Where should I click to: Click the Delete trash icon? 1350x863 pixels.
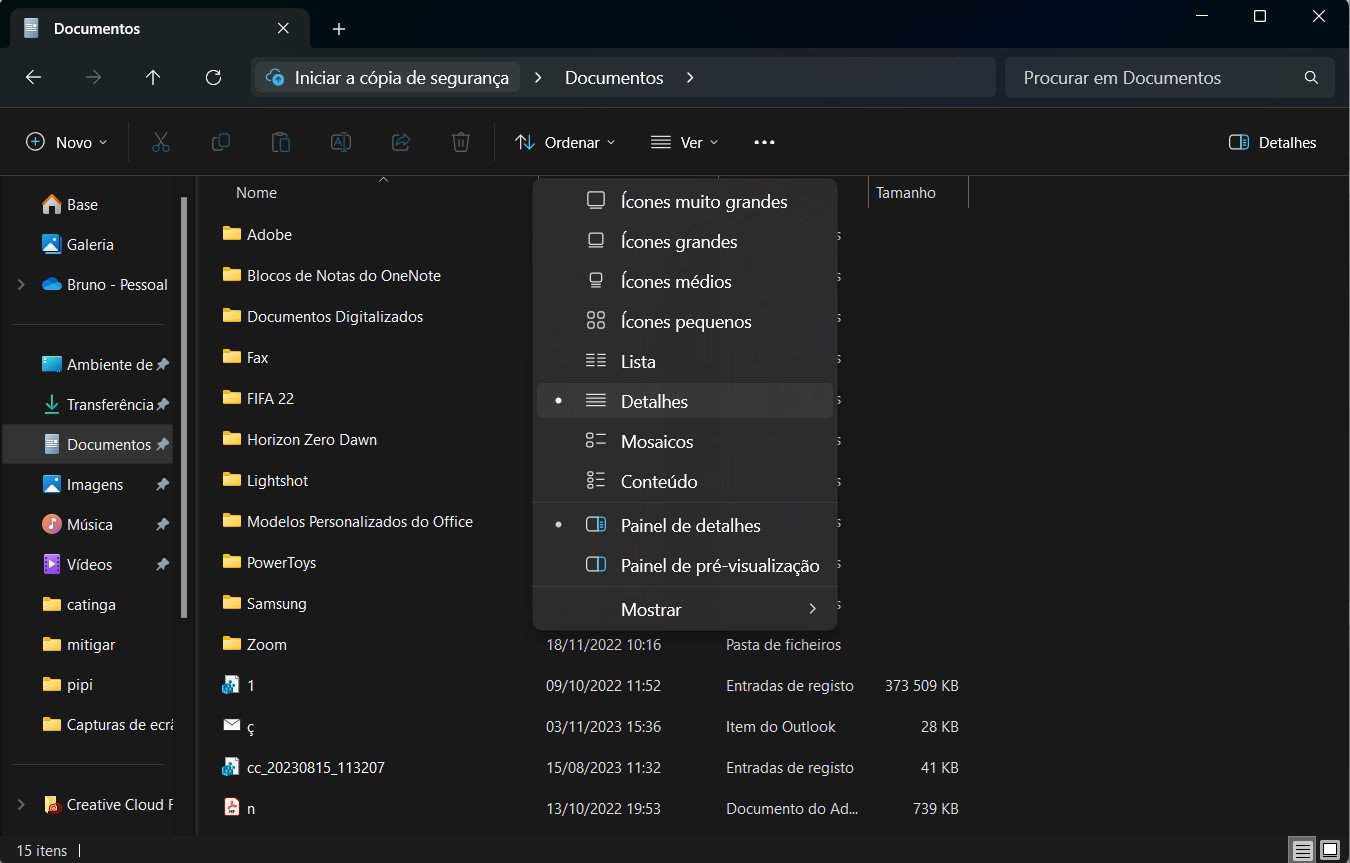tap(461, 142)
